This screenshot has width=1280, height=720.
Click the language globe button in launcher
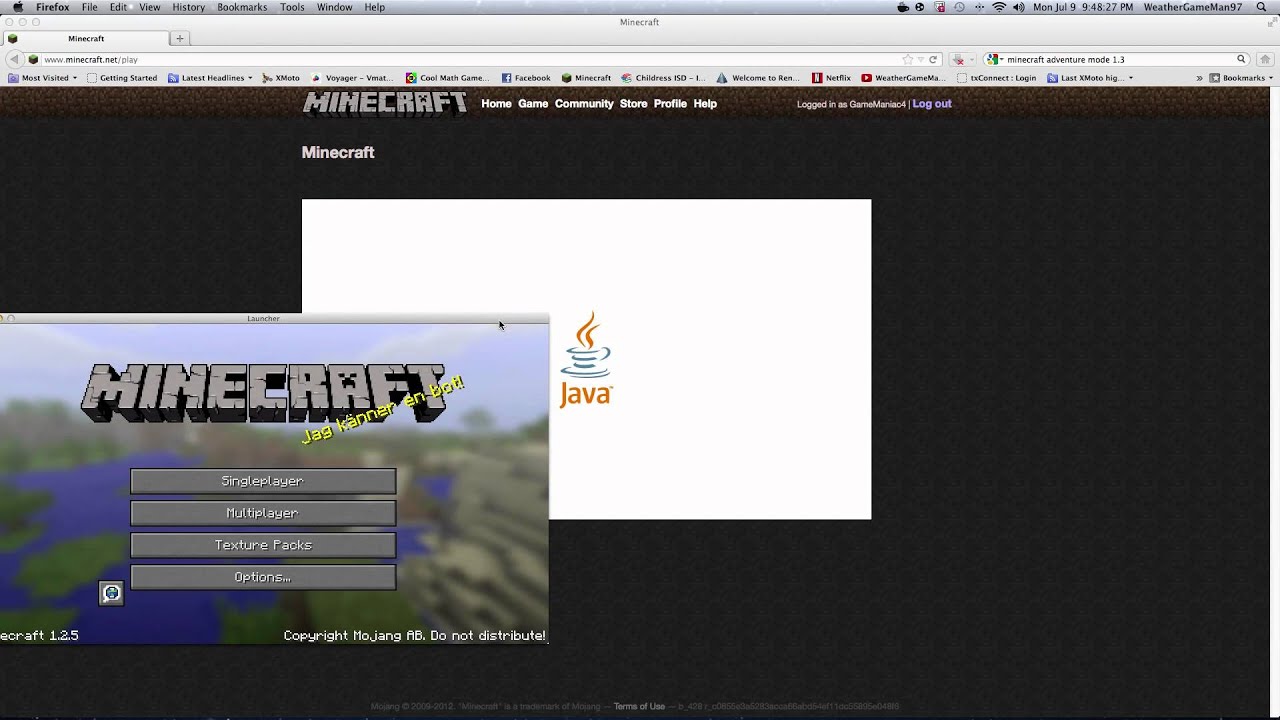[111, 593]
